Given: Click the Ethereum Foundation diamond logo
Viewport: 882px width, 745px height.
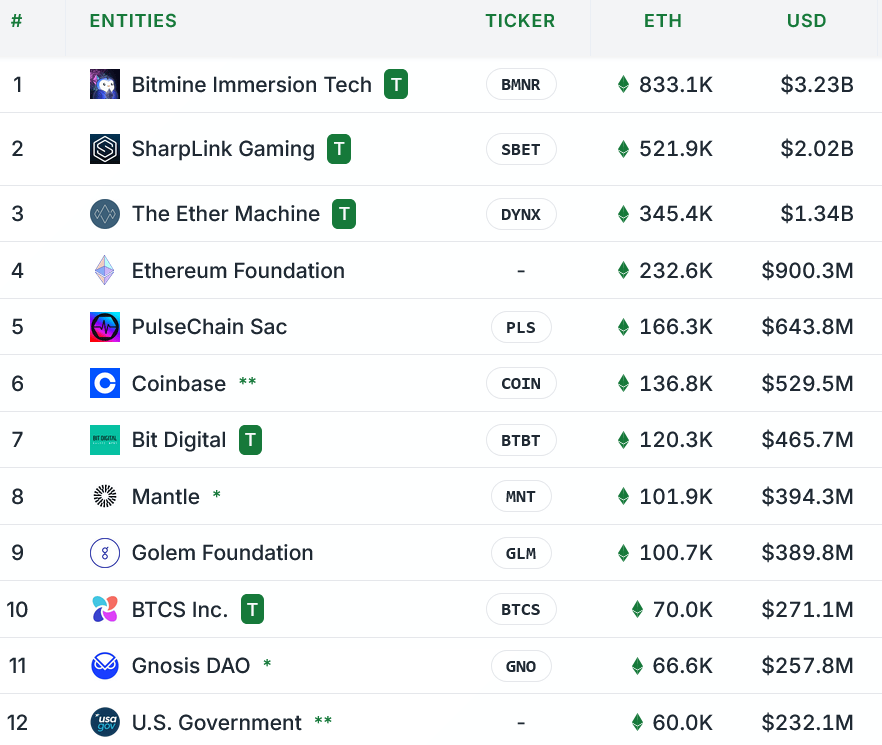Looking at the screenshot, I should [x=104, y=270].
